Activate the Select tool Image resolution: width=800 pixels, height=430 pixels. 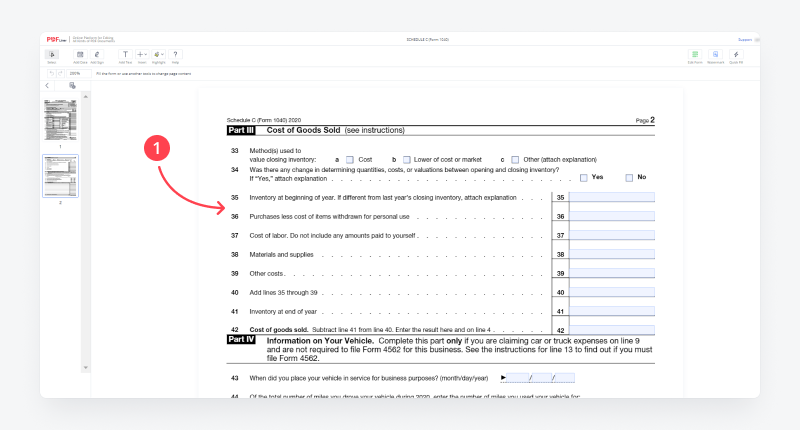(52, 56)
